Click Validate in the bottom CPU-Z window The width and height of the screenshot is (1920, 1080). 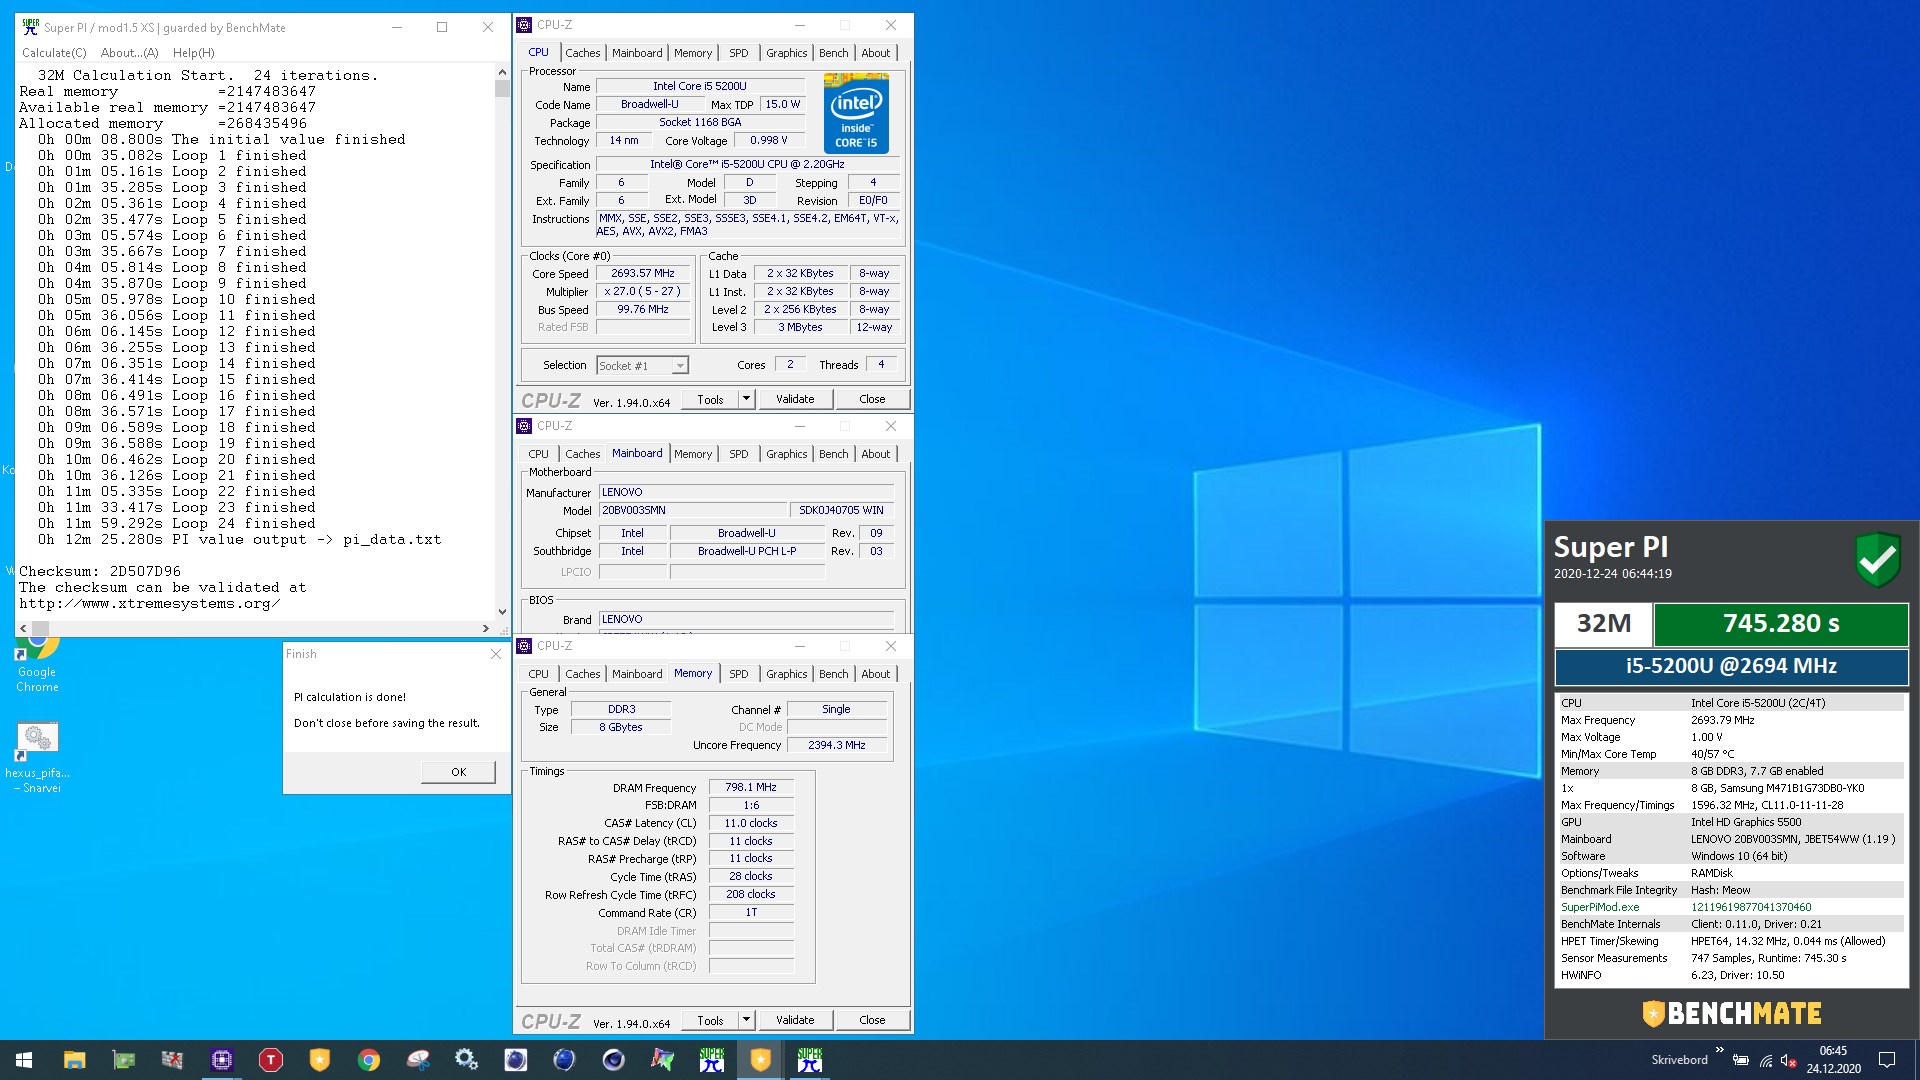(795, 1020)
